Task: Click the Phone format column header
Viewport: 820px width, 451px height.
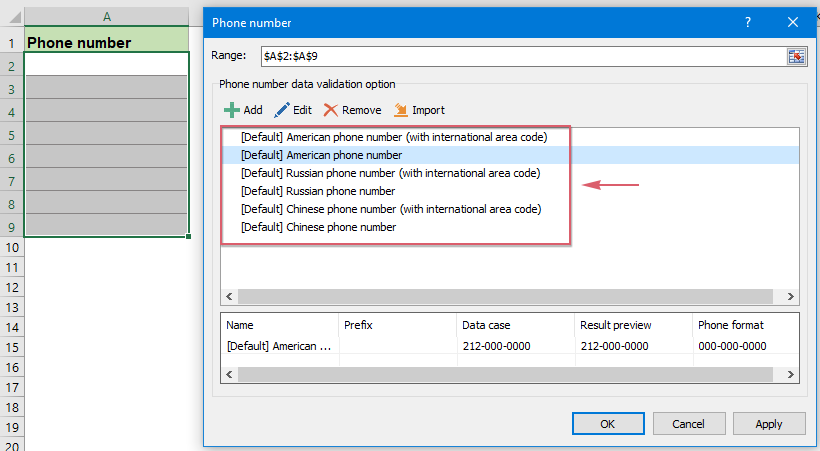Action: click(x=731, y=325)
